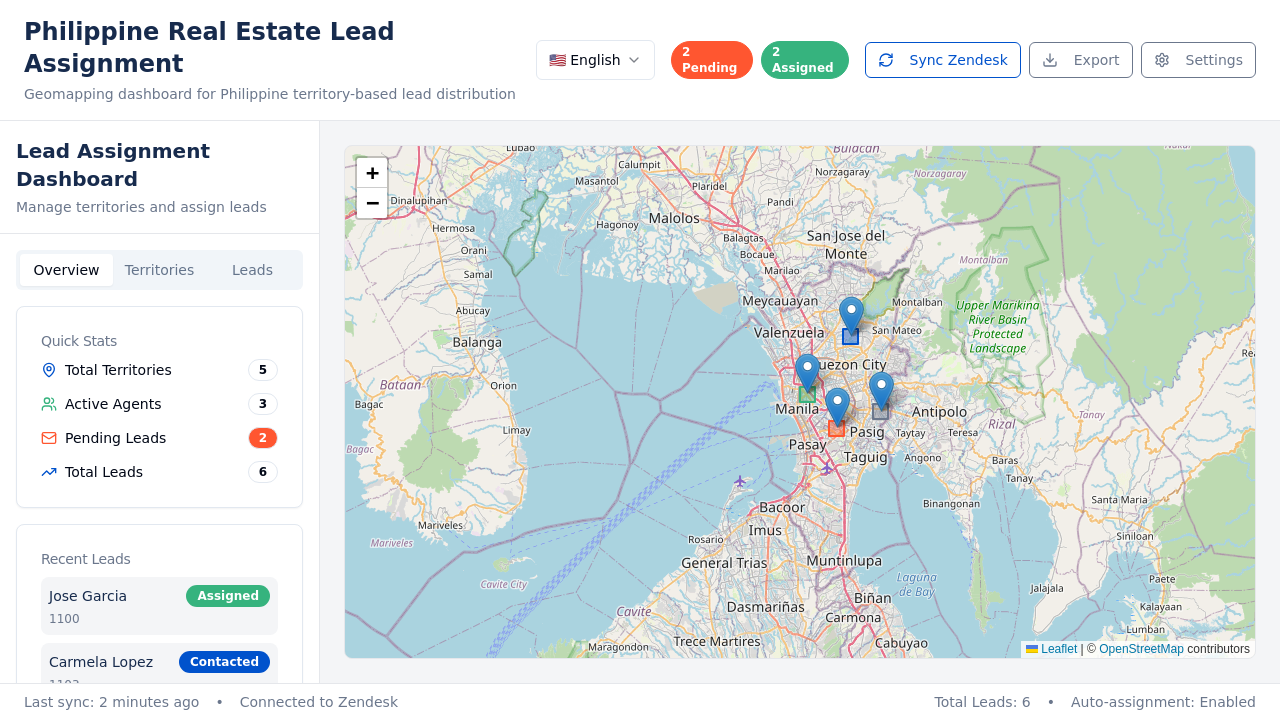Image resolution: width=1280 pixels, height=720 pixels.
Task: Click the orange 2 Pending badge
Action: point(711,59)
